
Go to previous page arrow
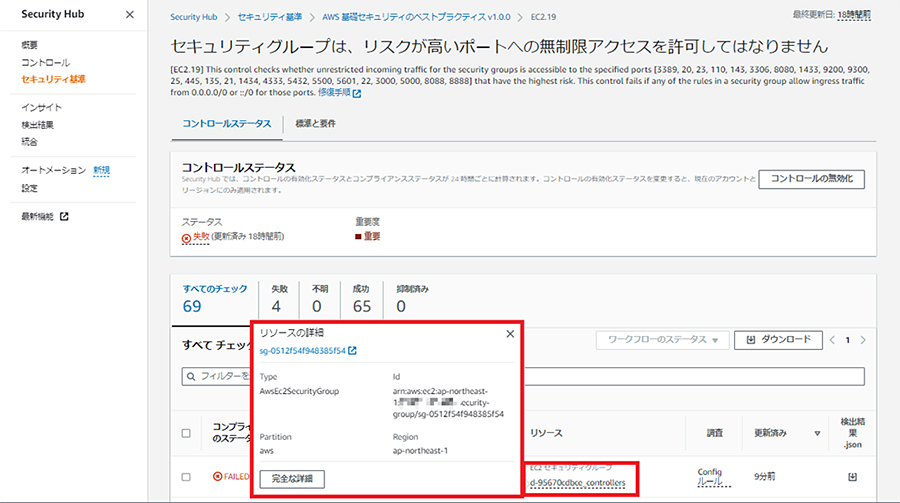pyautogui.click(x=832, y=340)
